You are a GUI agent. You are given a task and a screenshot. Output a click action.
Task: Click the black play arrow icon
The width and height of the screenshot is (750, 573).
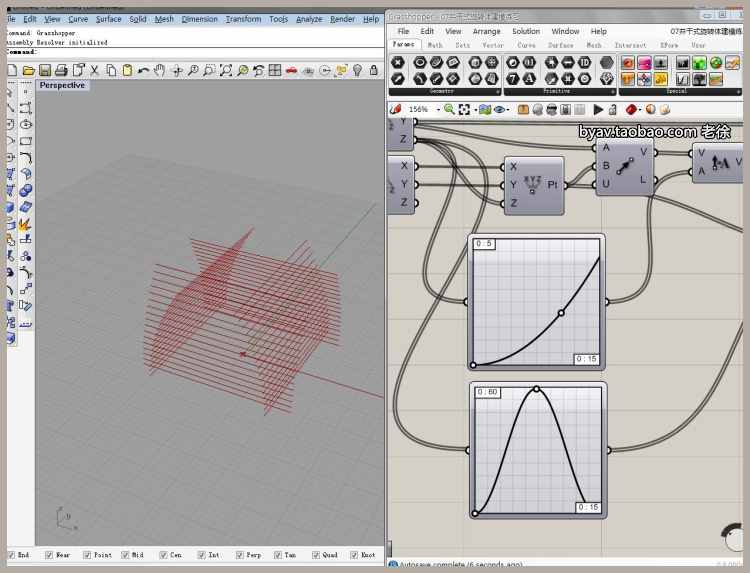(x=598, y=109)
